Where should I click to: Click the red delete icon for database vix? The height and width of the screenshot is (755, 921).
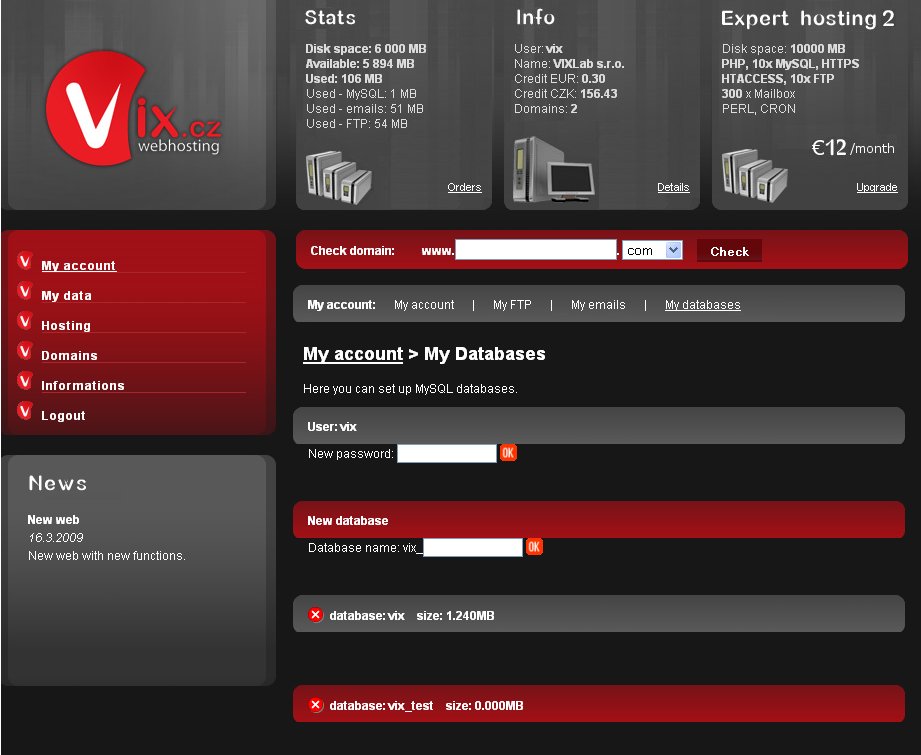(x=316, y=615)
